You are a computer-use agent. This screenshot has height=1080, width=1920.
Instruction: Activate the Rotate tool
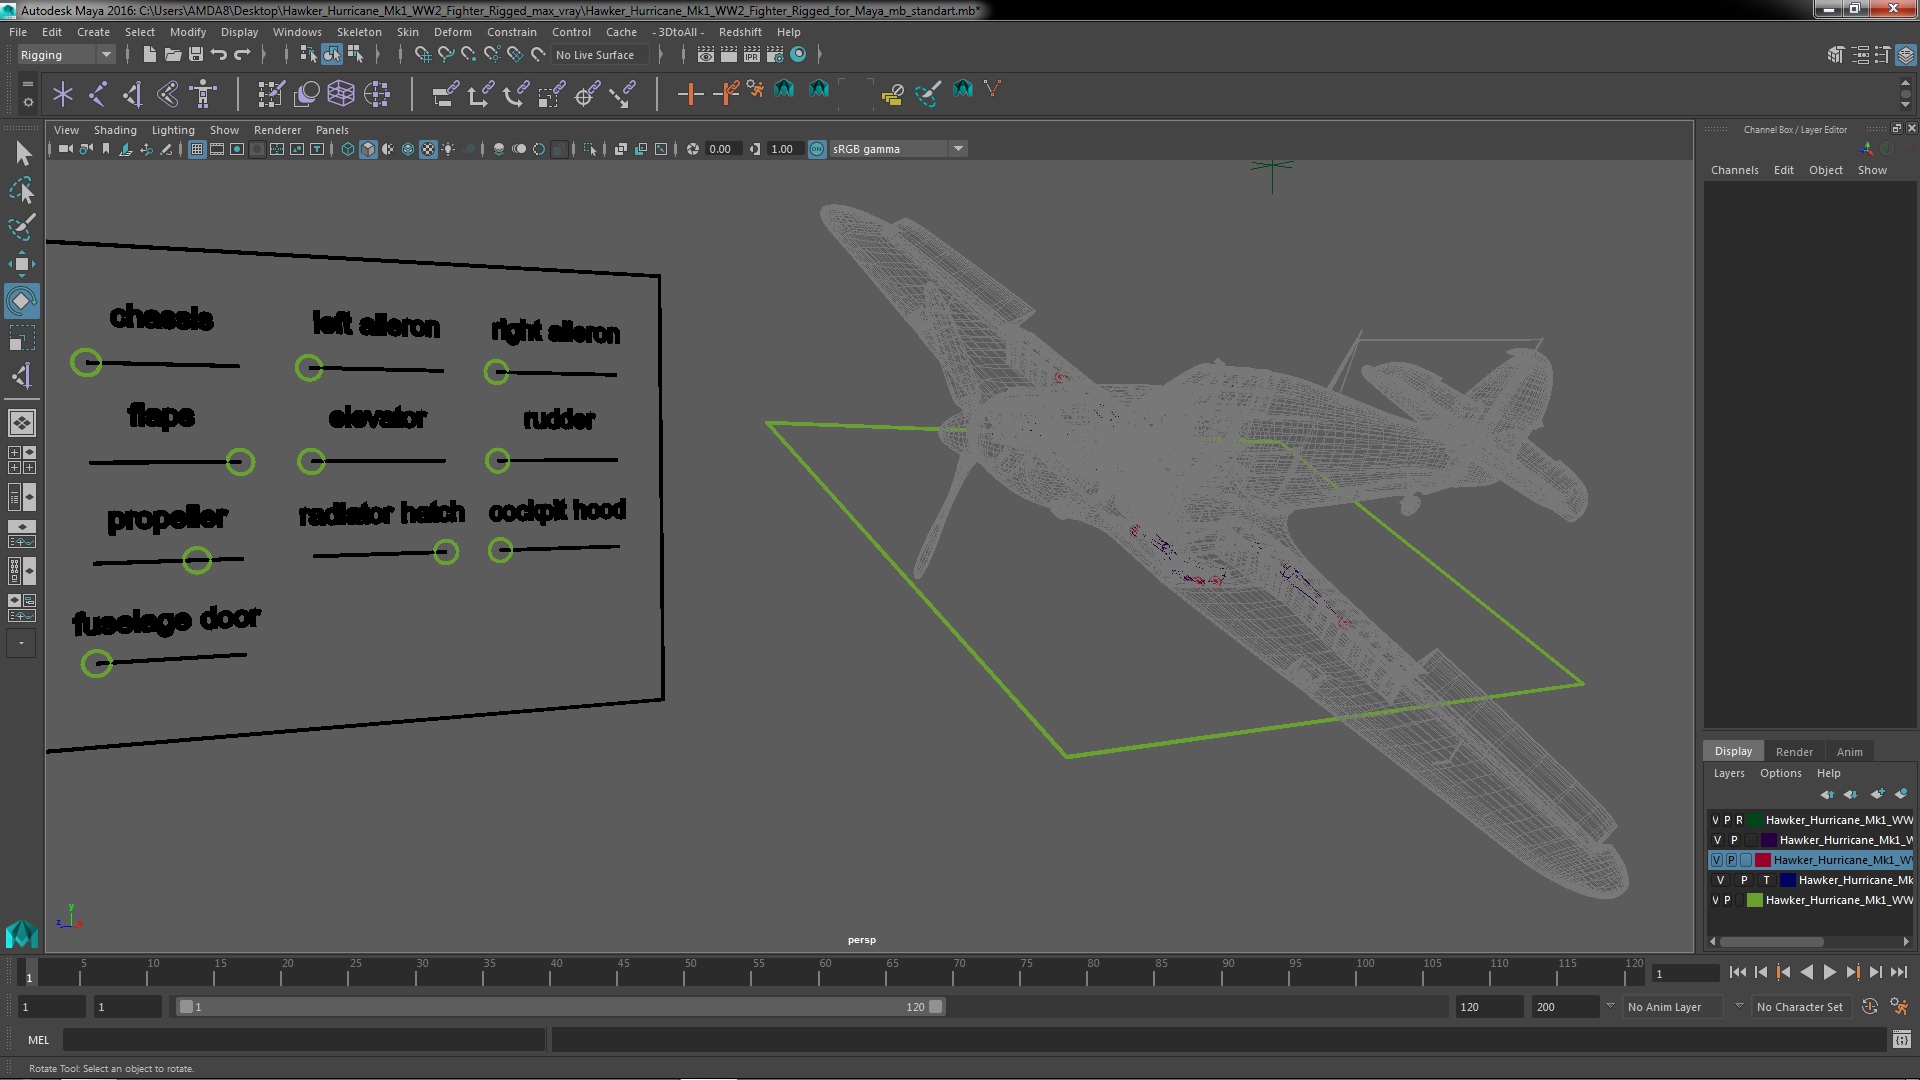22,301
